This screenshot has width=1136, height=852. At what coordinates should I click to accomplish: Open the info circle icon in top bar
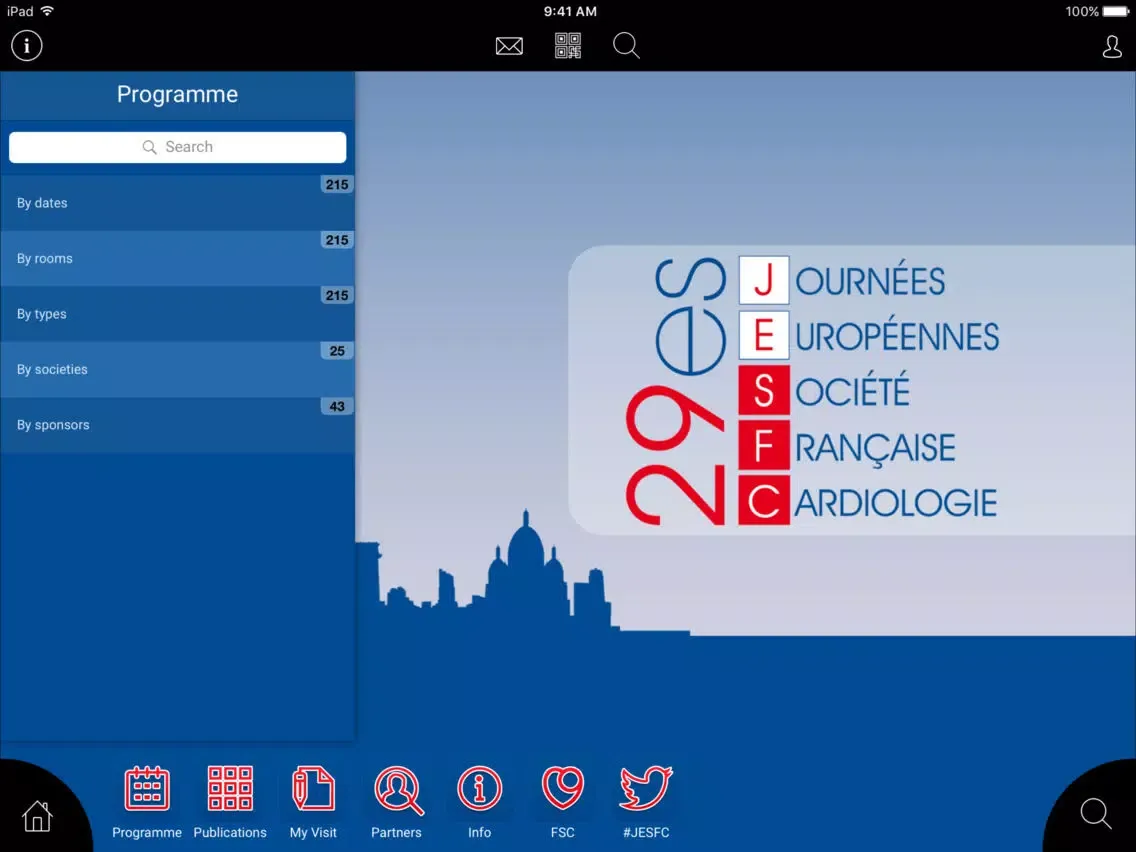tap(27, 46)
